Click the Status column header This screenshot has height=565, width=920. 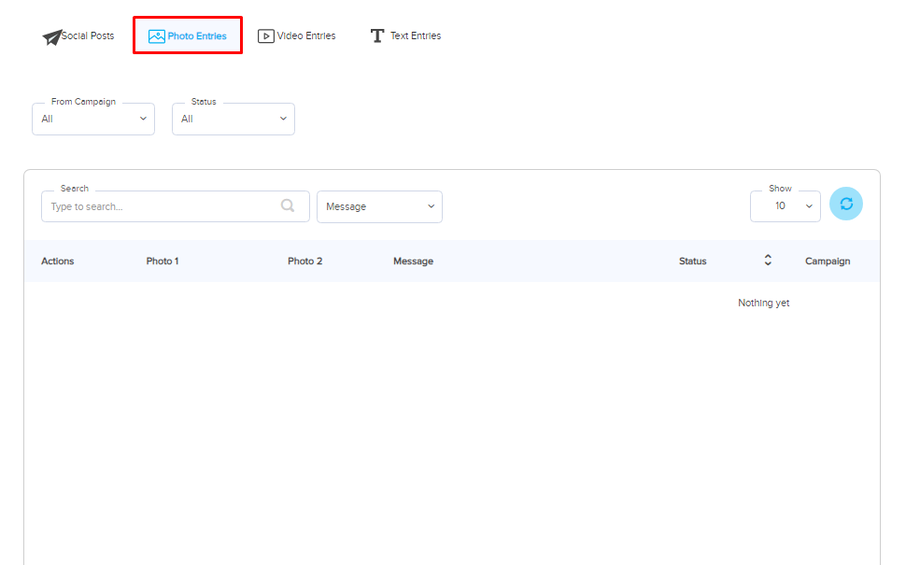[692, 261]
